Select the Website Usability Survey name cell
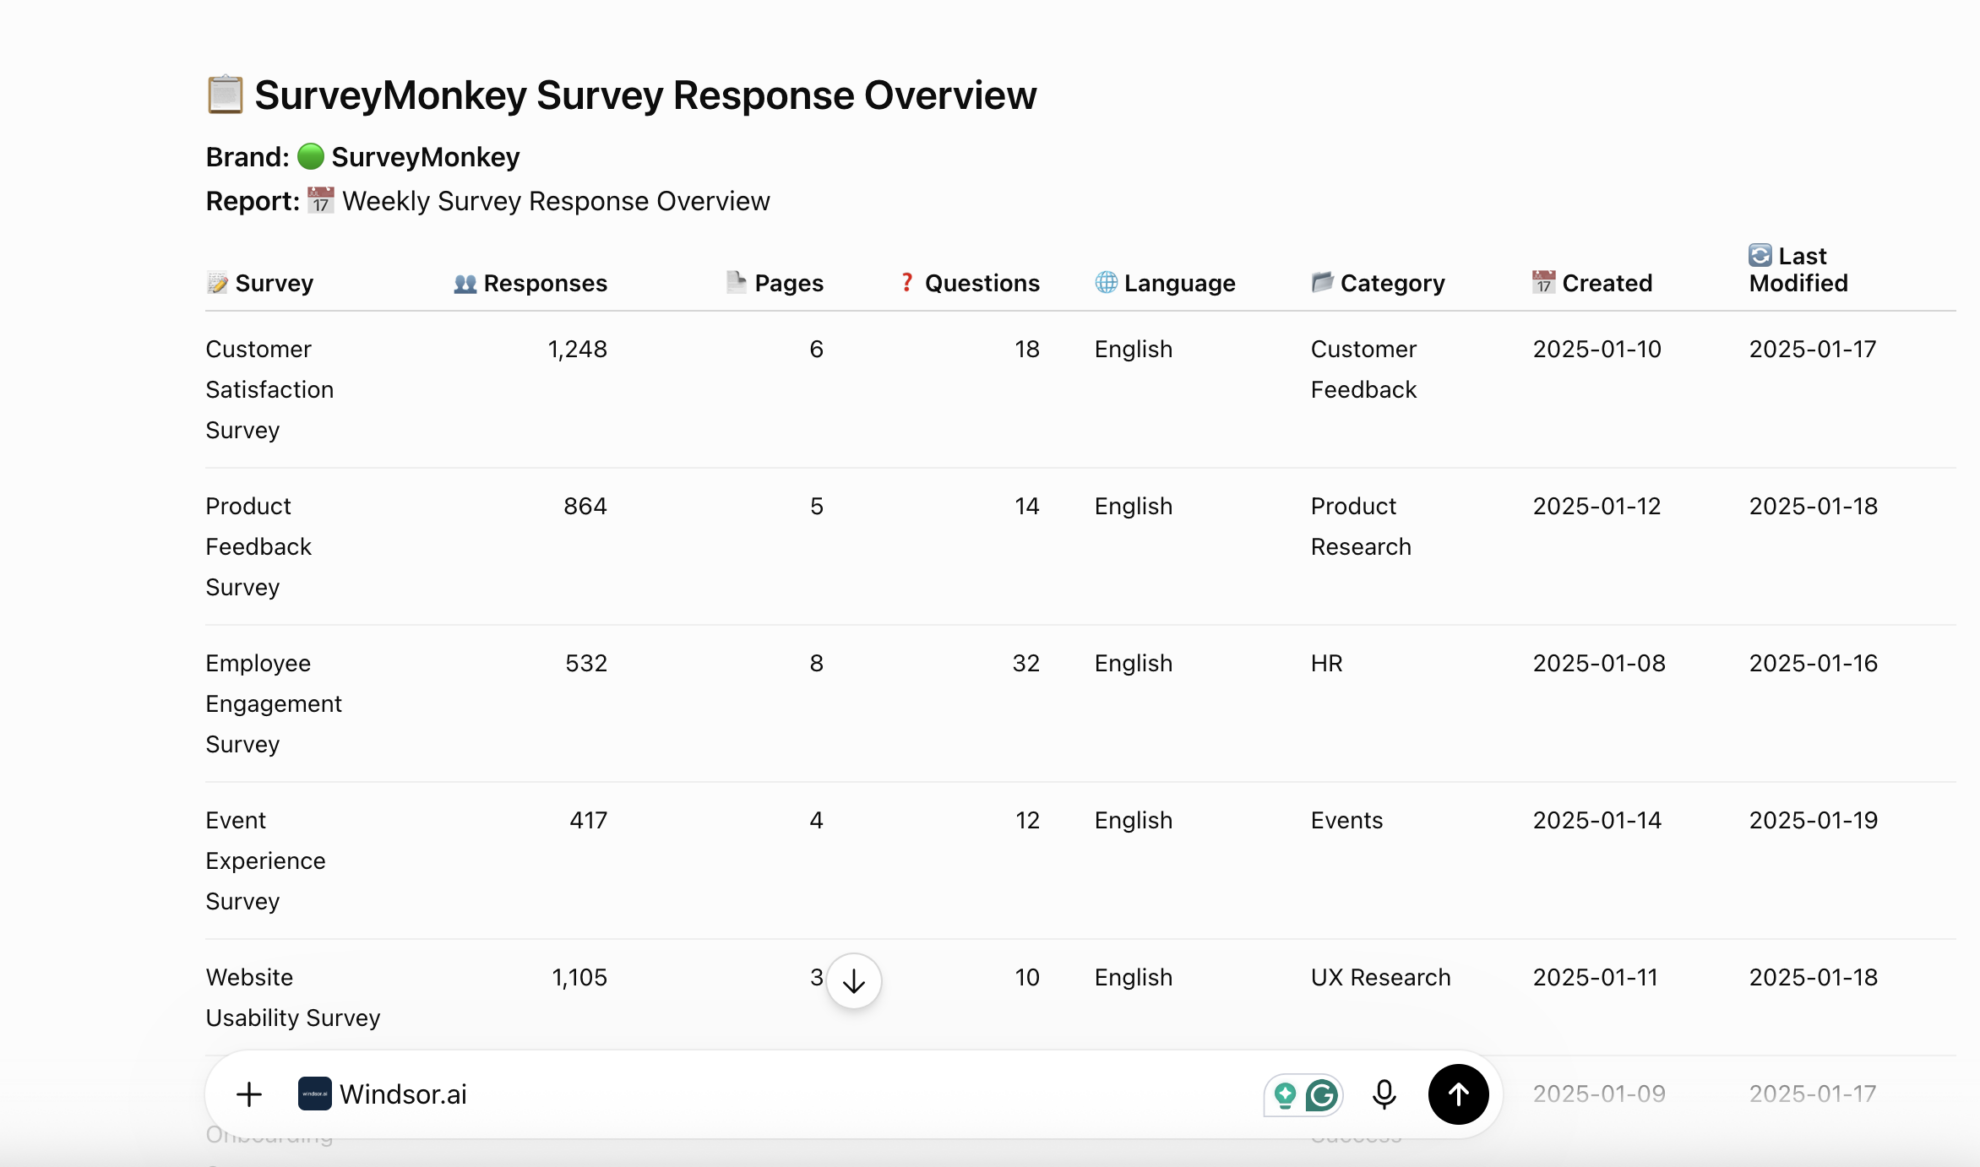Image resolution: width=1980 pixels, height=1167 pixels. click(x=293, y=997)
